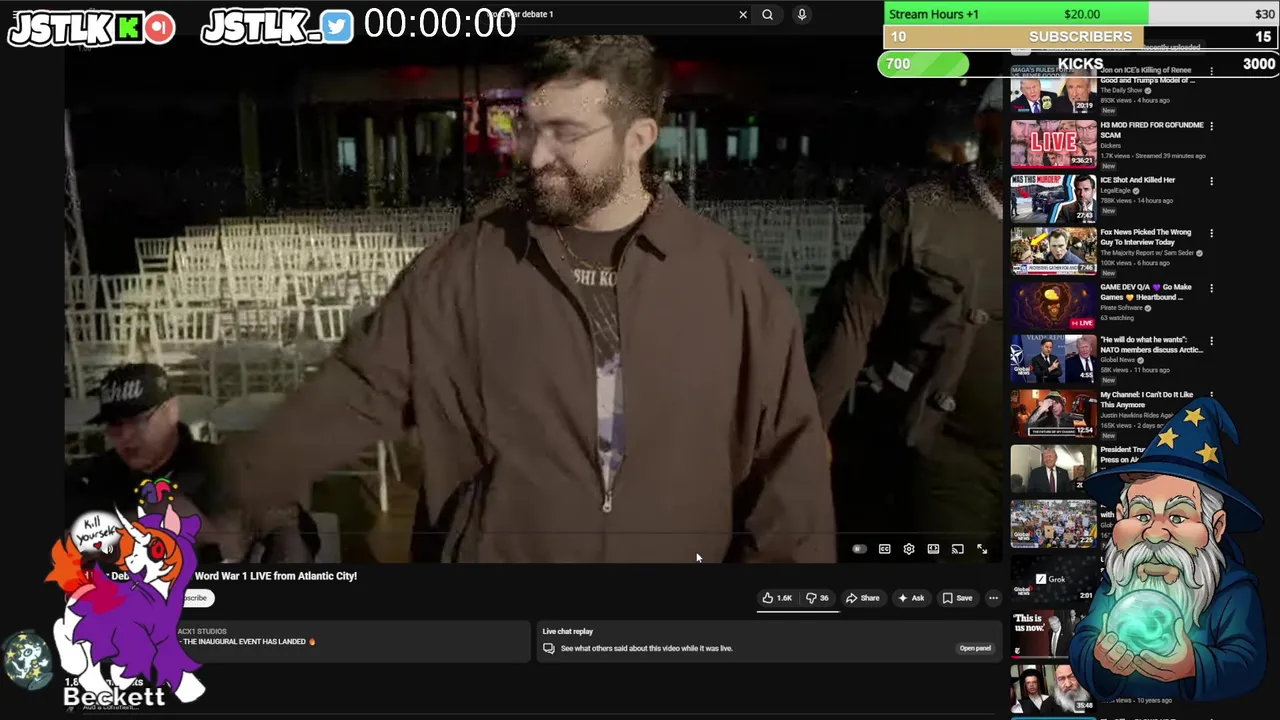Click LegalEagle video thumbnail

[x=1053, y=198]
